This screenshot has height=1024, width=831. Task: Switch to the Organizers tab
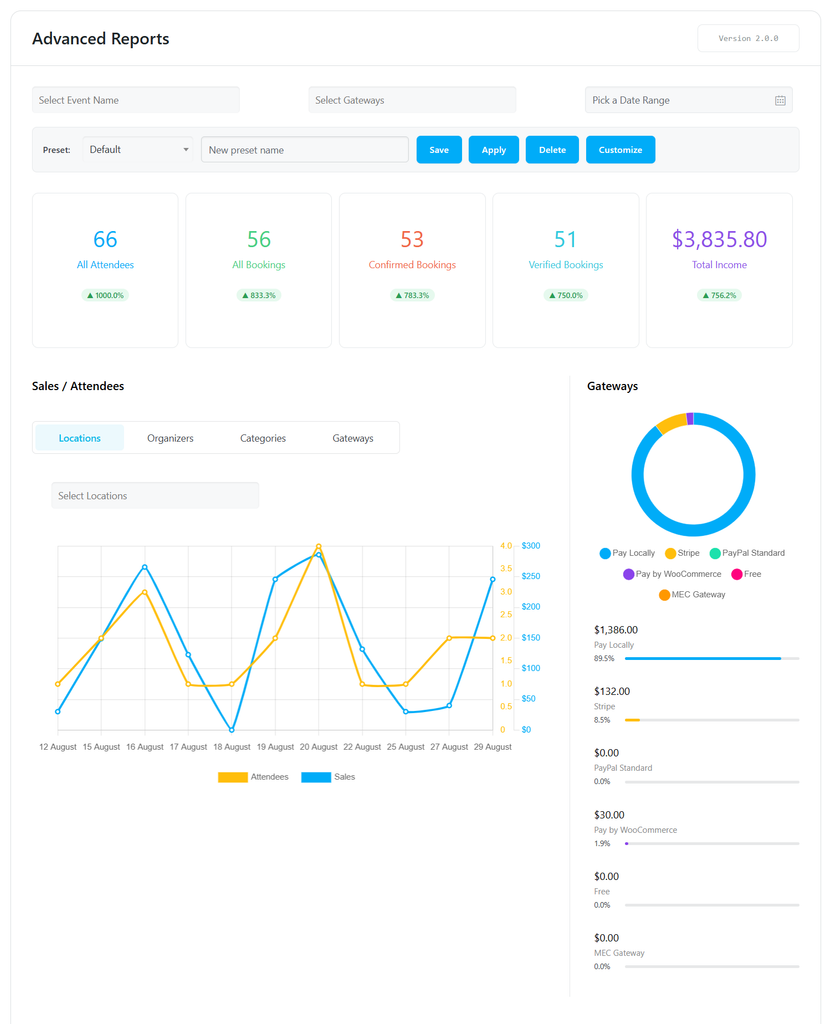[x=171, y=438]
